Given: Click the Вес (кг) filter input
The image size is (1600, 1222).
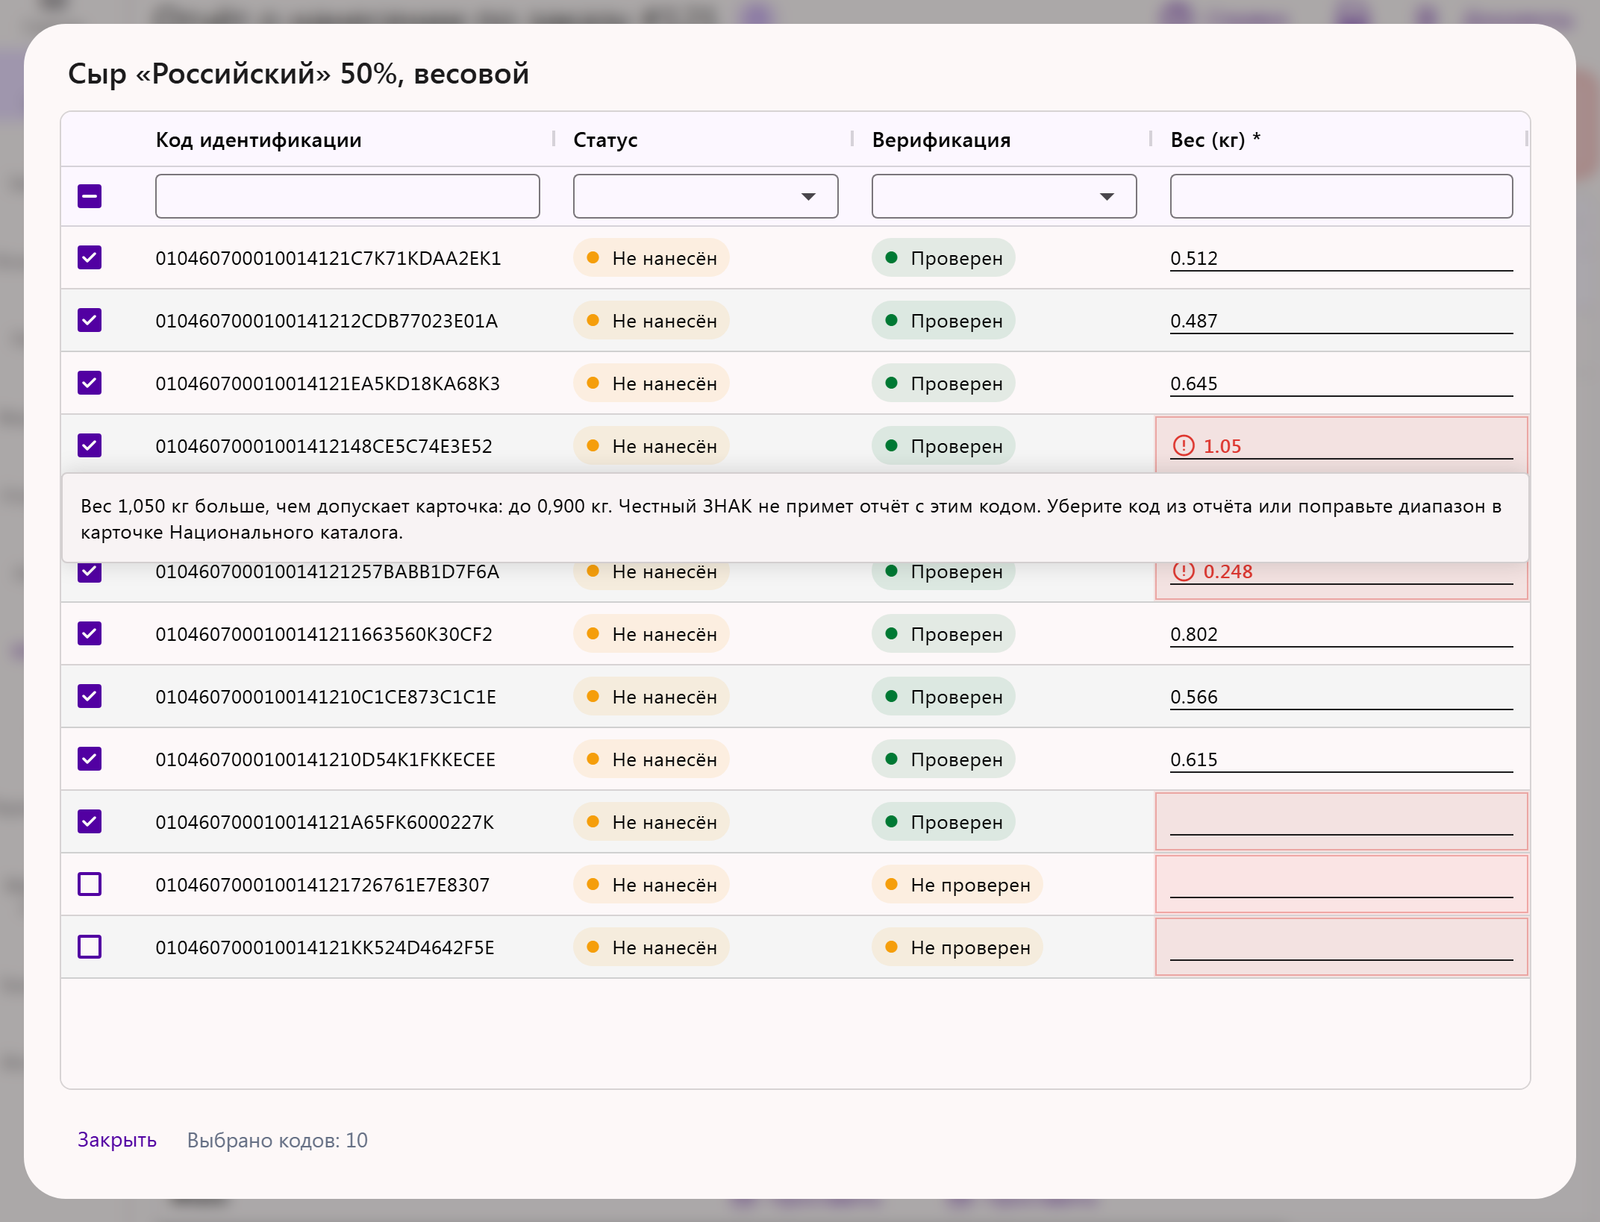Looking at the screenshot, I should 1341,196.
